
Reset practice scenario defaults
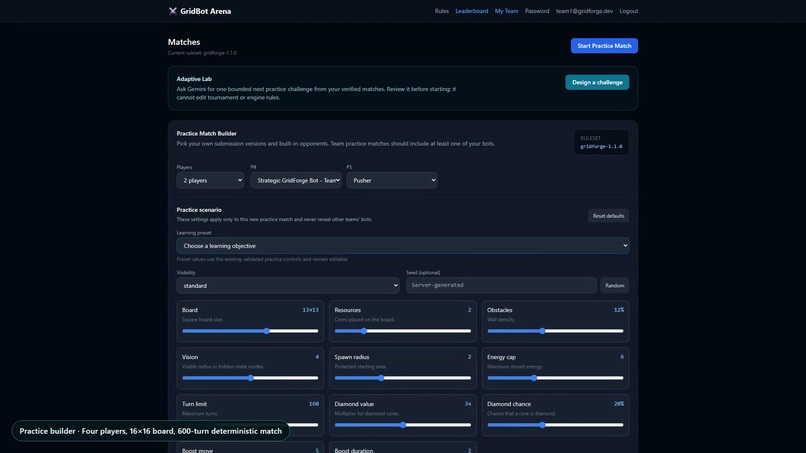click(608, 216)
